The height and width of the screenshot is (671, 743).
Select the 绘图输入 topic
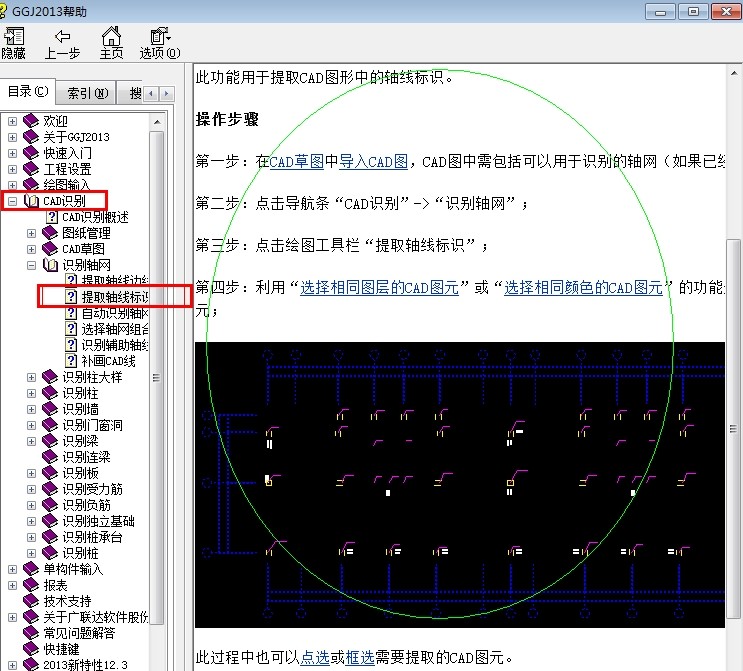coord(66,184)
